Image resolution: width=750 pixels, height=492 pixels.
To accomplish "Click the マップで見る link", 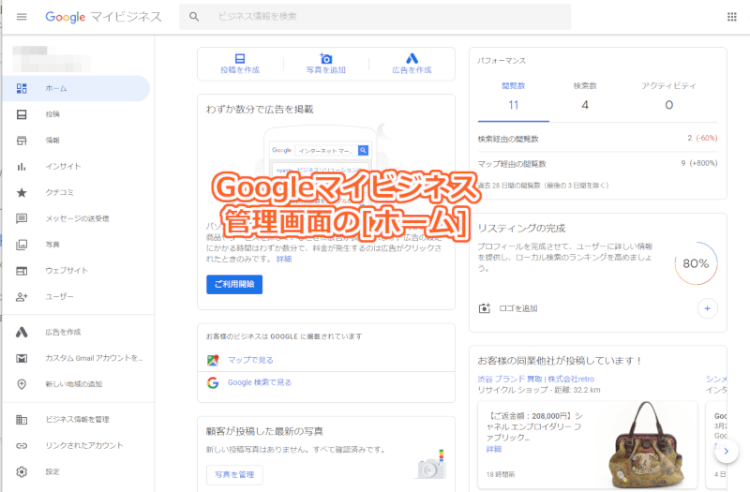I will click(x=251, y=360).
